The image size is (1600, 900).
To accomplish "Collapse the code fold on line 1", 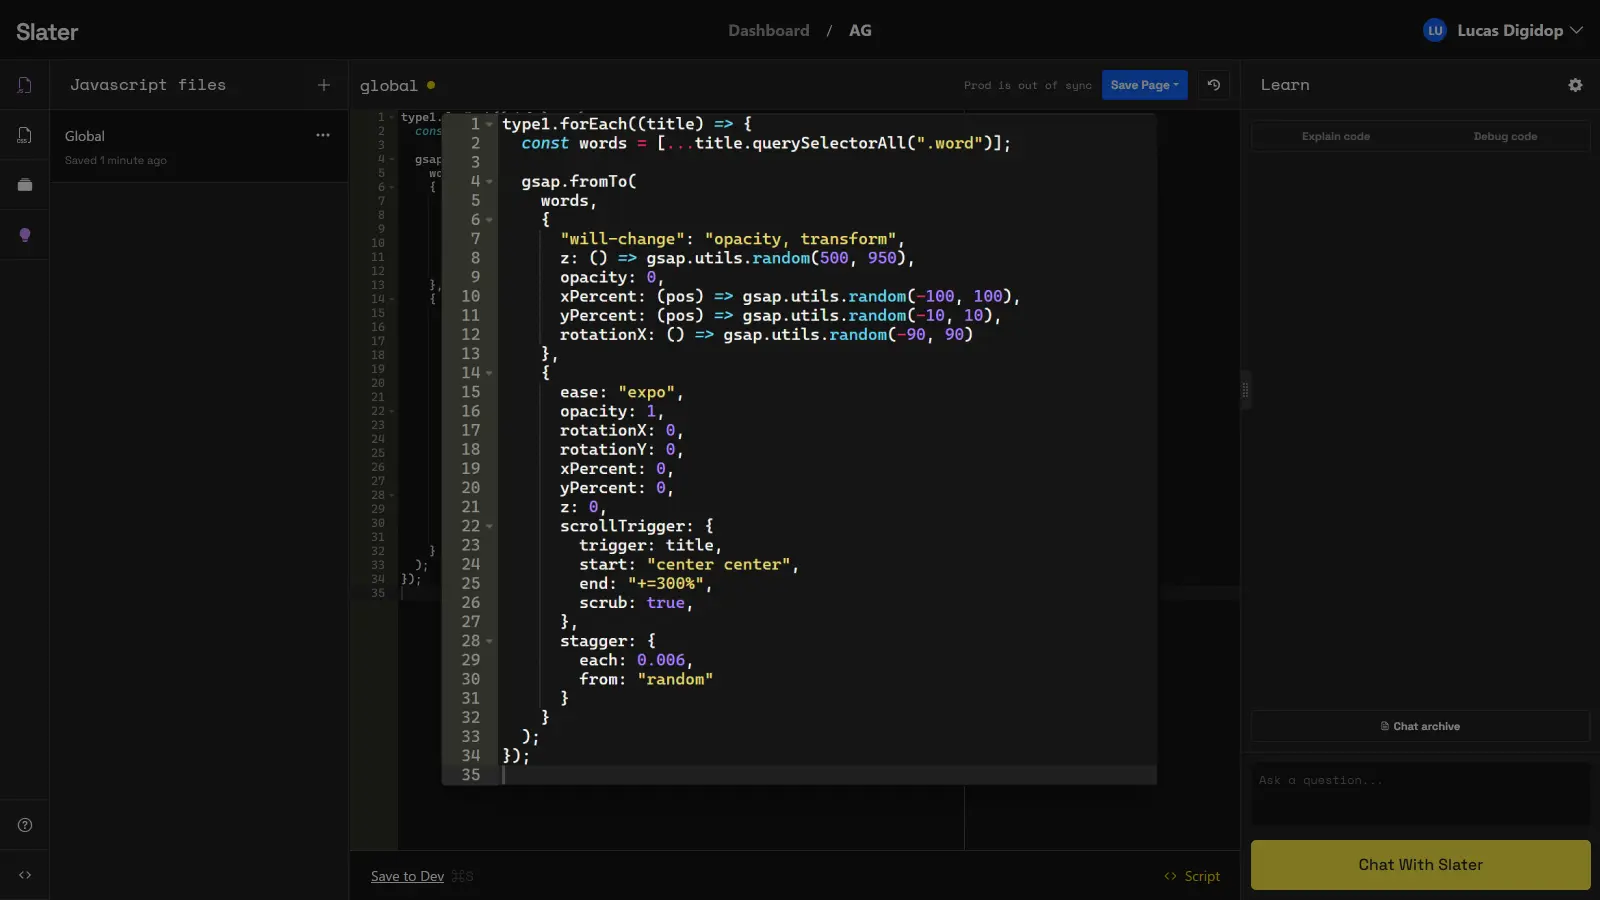I will tap(489, 123).
